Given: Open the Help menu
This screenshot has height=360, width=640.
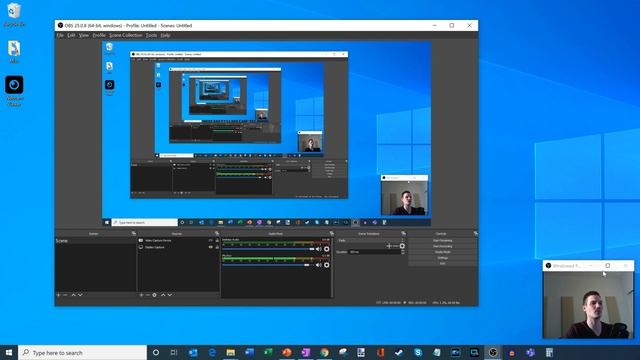Looking at the screenshot, I should [165, 35].
